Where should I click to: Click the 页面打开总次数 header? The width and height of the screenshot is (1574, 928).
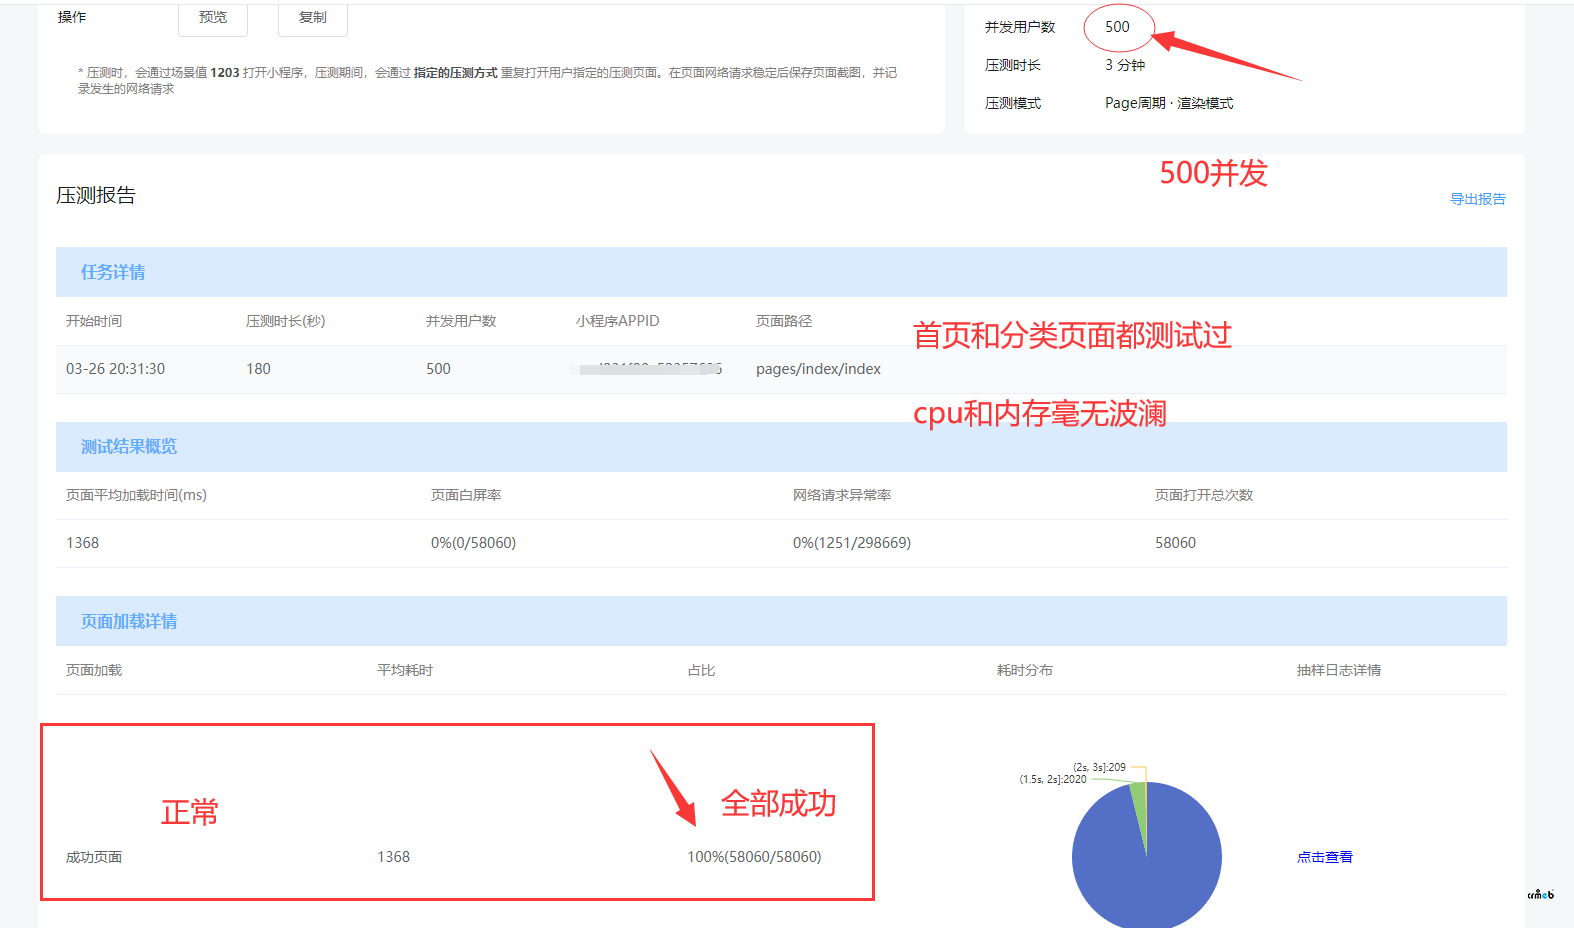pyautogui.click(x=1204, y=495)
